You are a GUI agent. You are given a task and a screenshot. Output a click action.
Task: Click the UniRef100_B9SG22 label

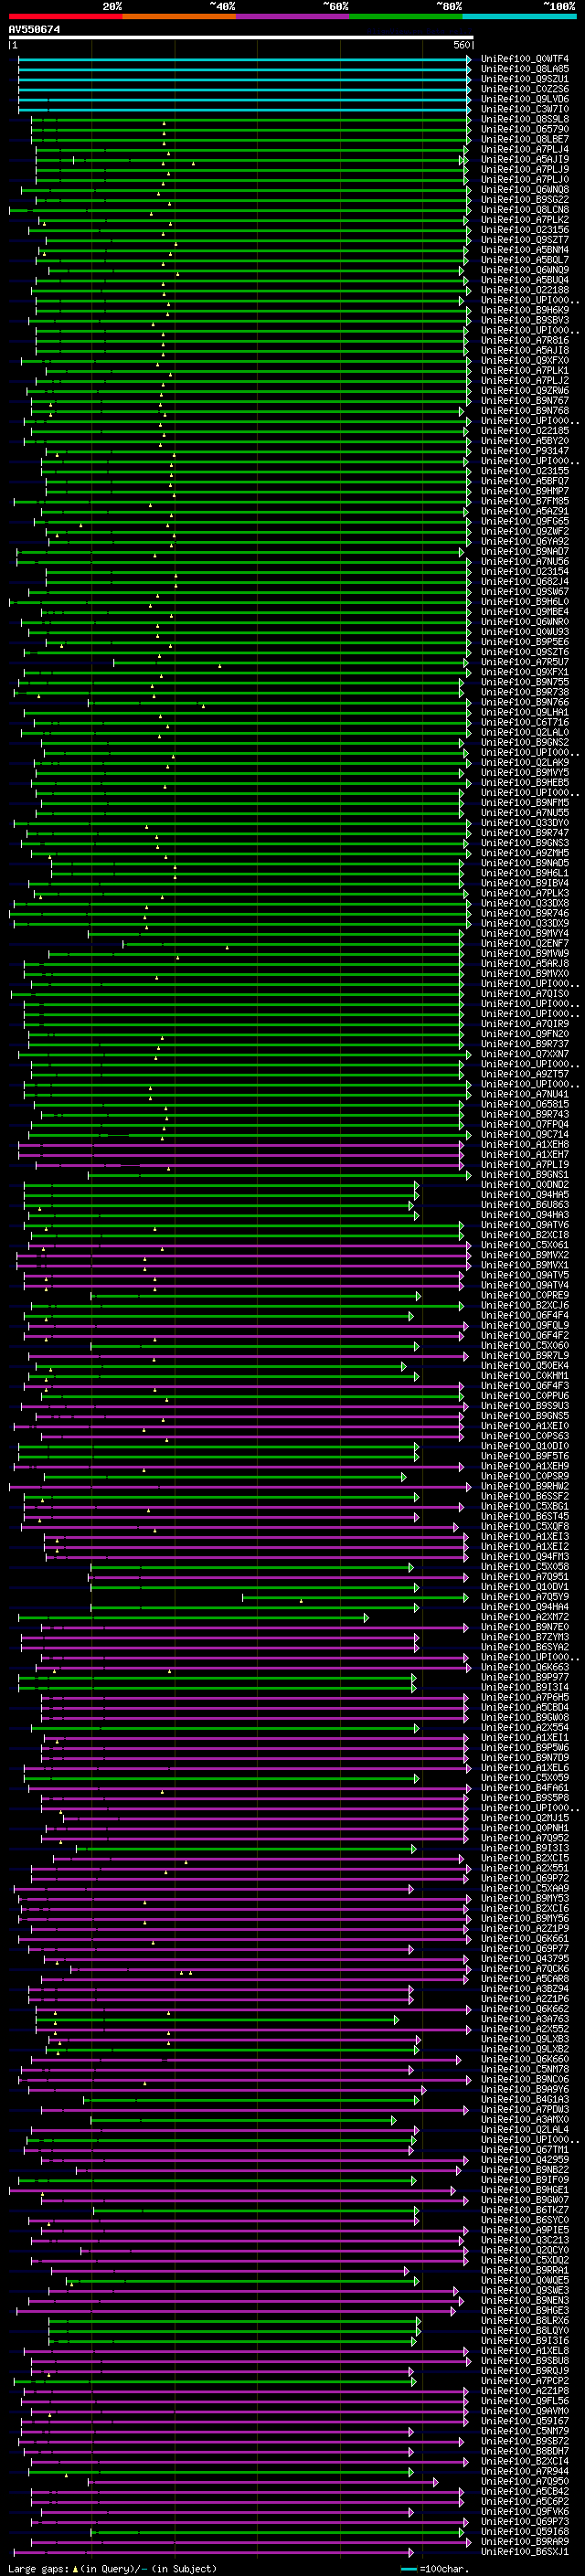click(x=525, y=200)
